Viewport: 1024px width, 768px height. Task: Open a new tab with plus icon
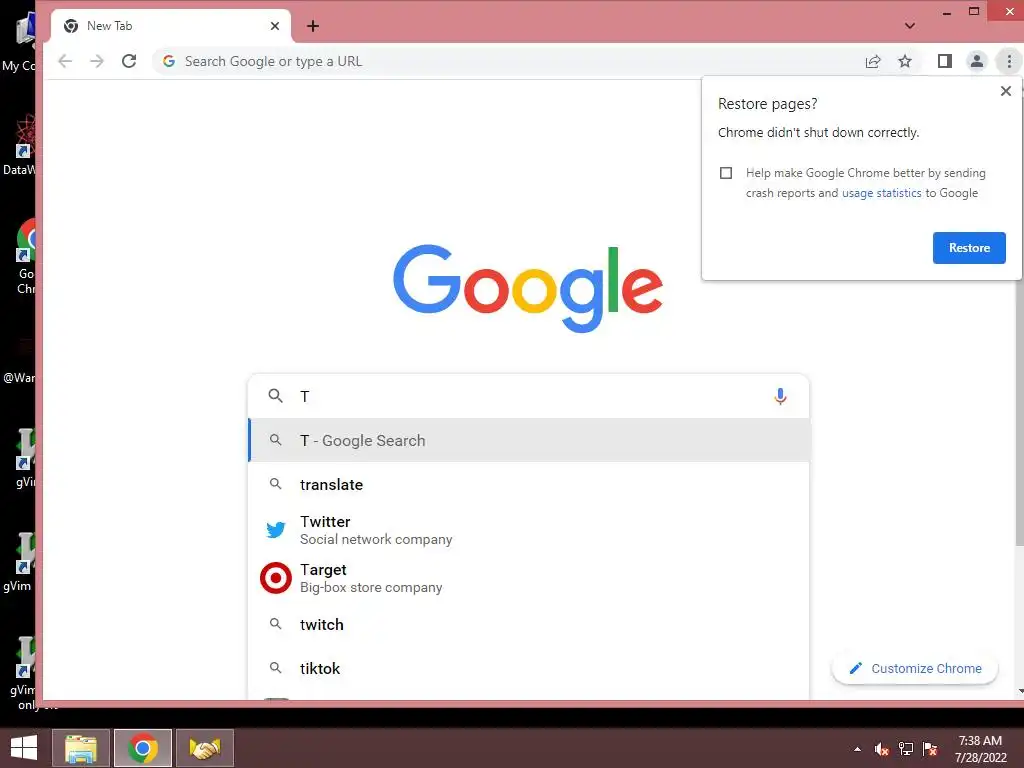313,26
